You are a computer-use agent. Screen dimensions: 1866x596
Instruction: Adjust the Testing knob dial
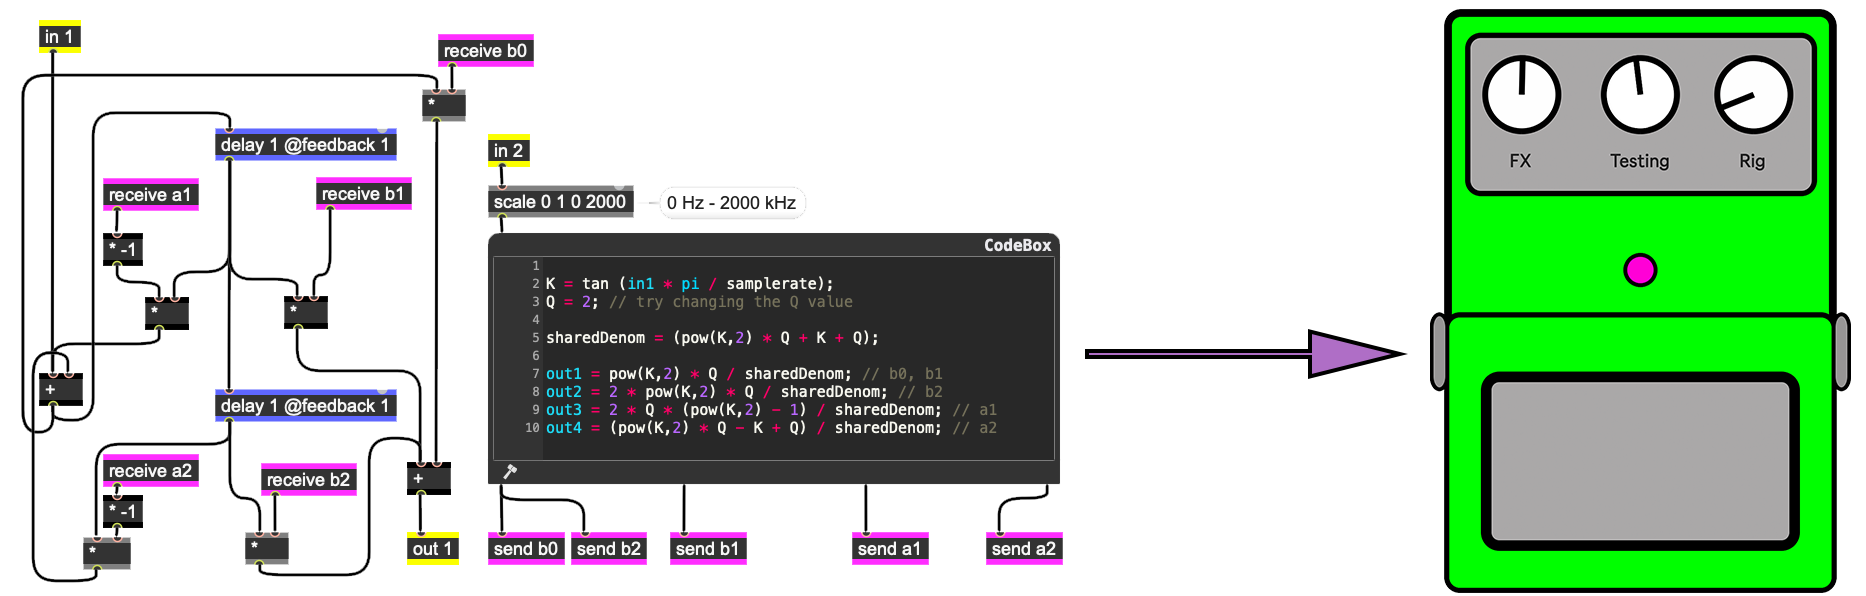point(1639,96)
